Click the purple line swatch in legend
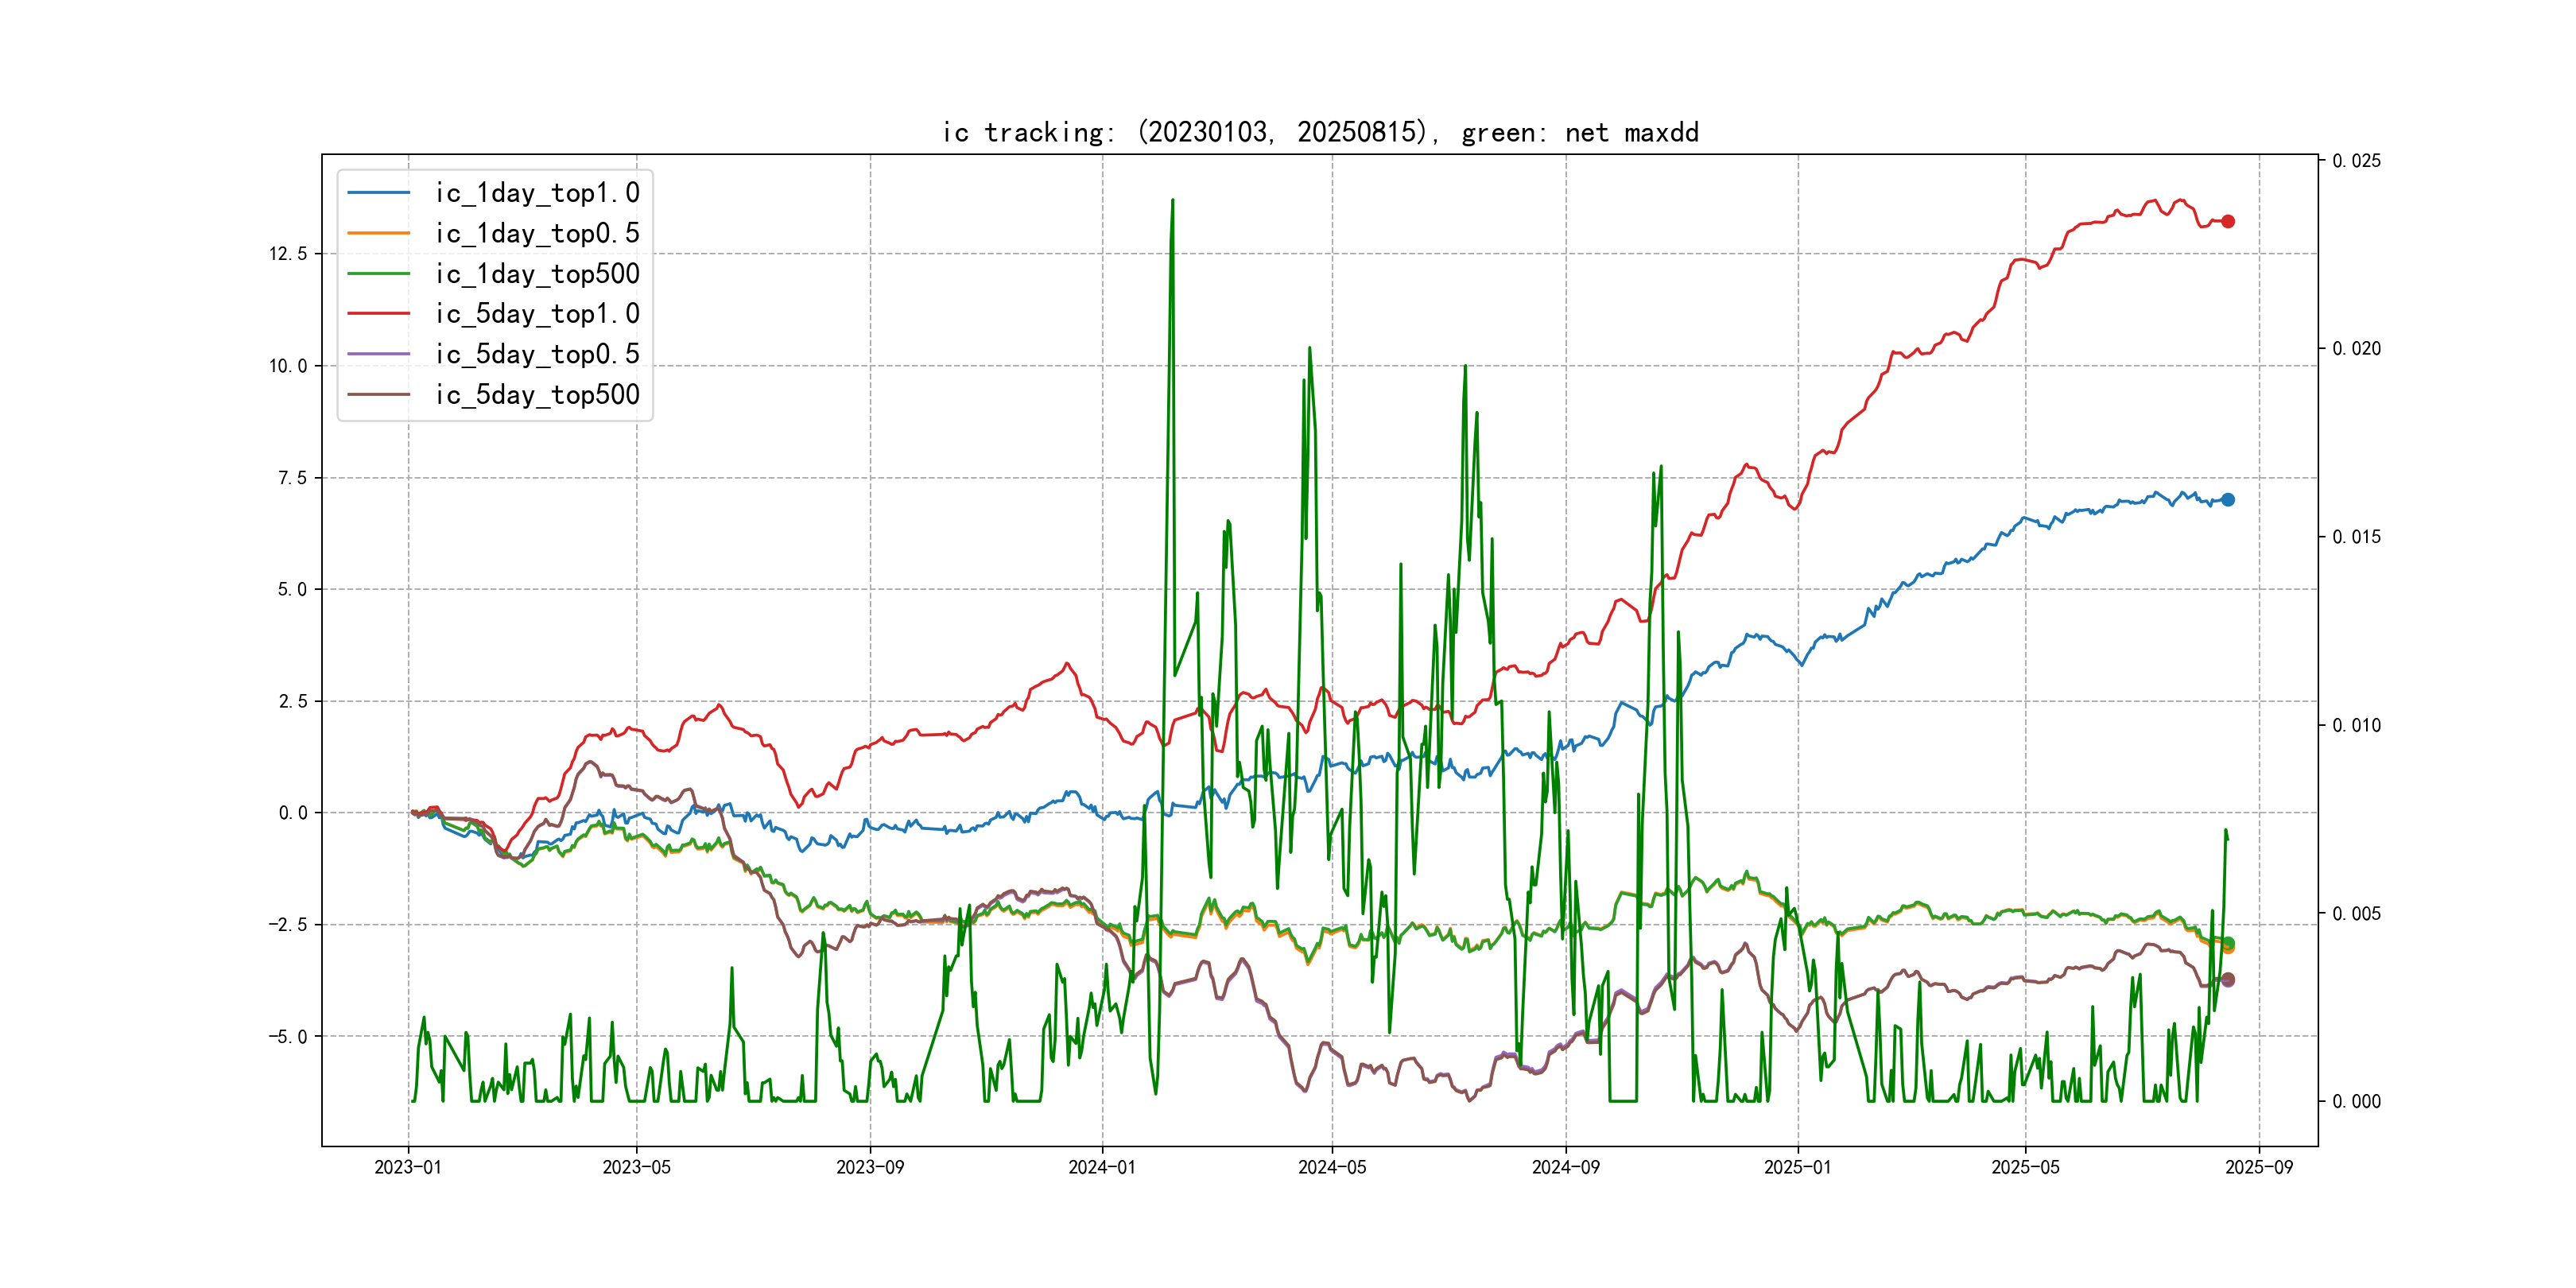 coord(378,354)
